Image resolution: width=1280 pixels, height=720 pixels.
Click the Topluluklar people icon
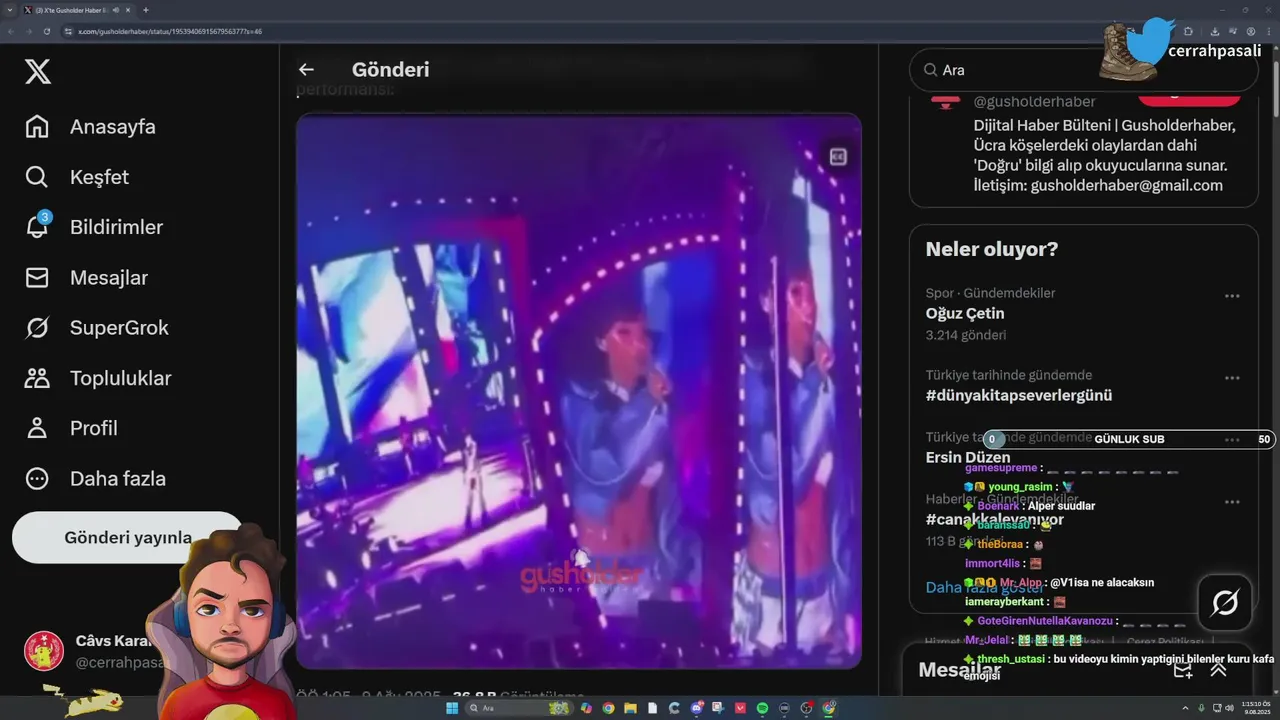[37, 378]
